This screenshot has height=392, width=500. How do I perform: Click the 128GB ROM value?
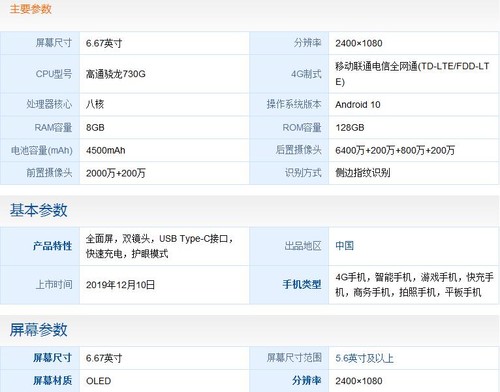(350, 127)
